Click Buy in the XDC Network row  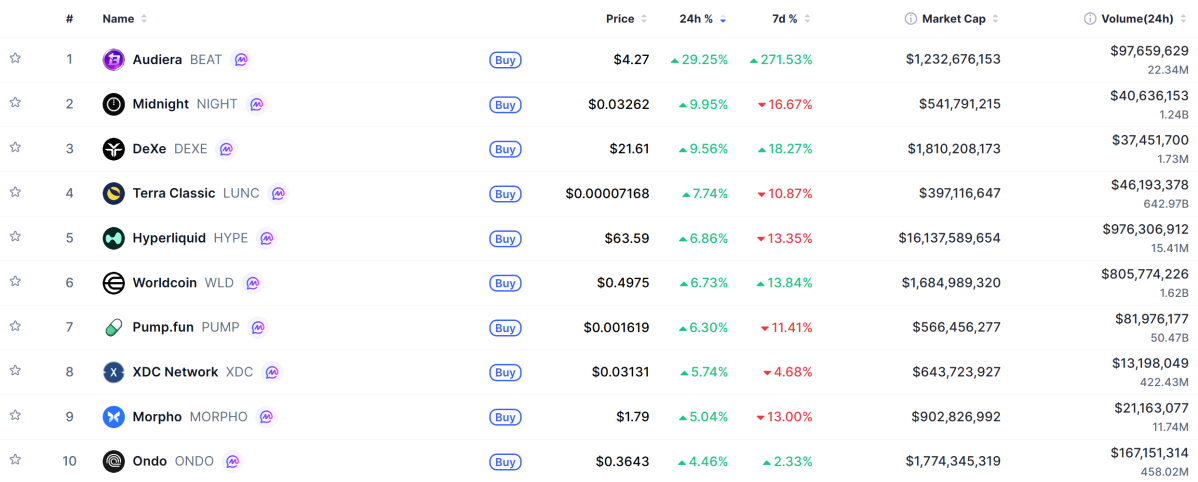[505, 373]
